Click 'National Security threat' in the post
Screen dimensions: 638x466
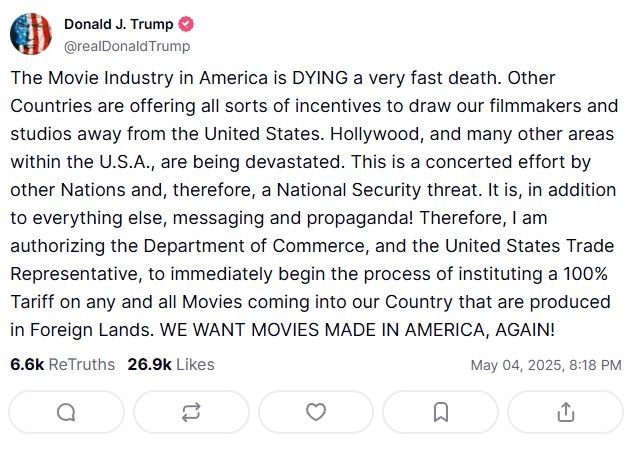[377, 190]
